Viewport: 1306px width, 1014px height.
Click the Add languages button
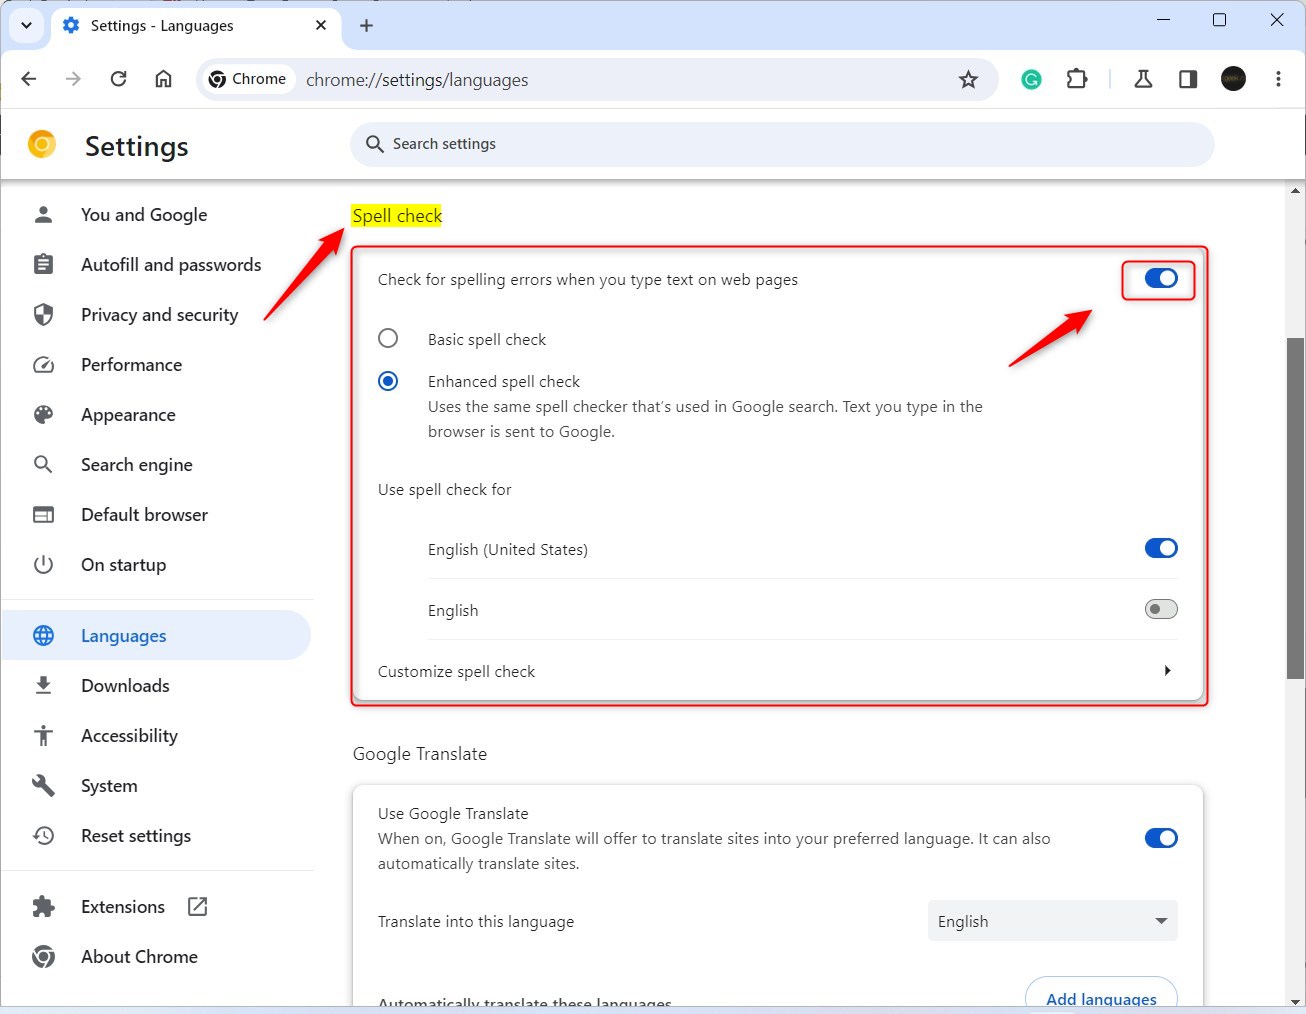[1100, 997]
